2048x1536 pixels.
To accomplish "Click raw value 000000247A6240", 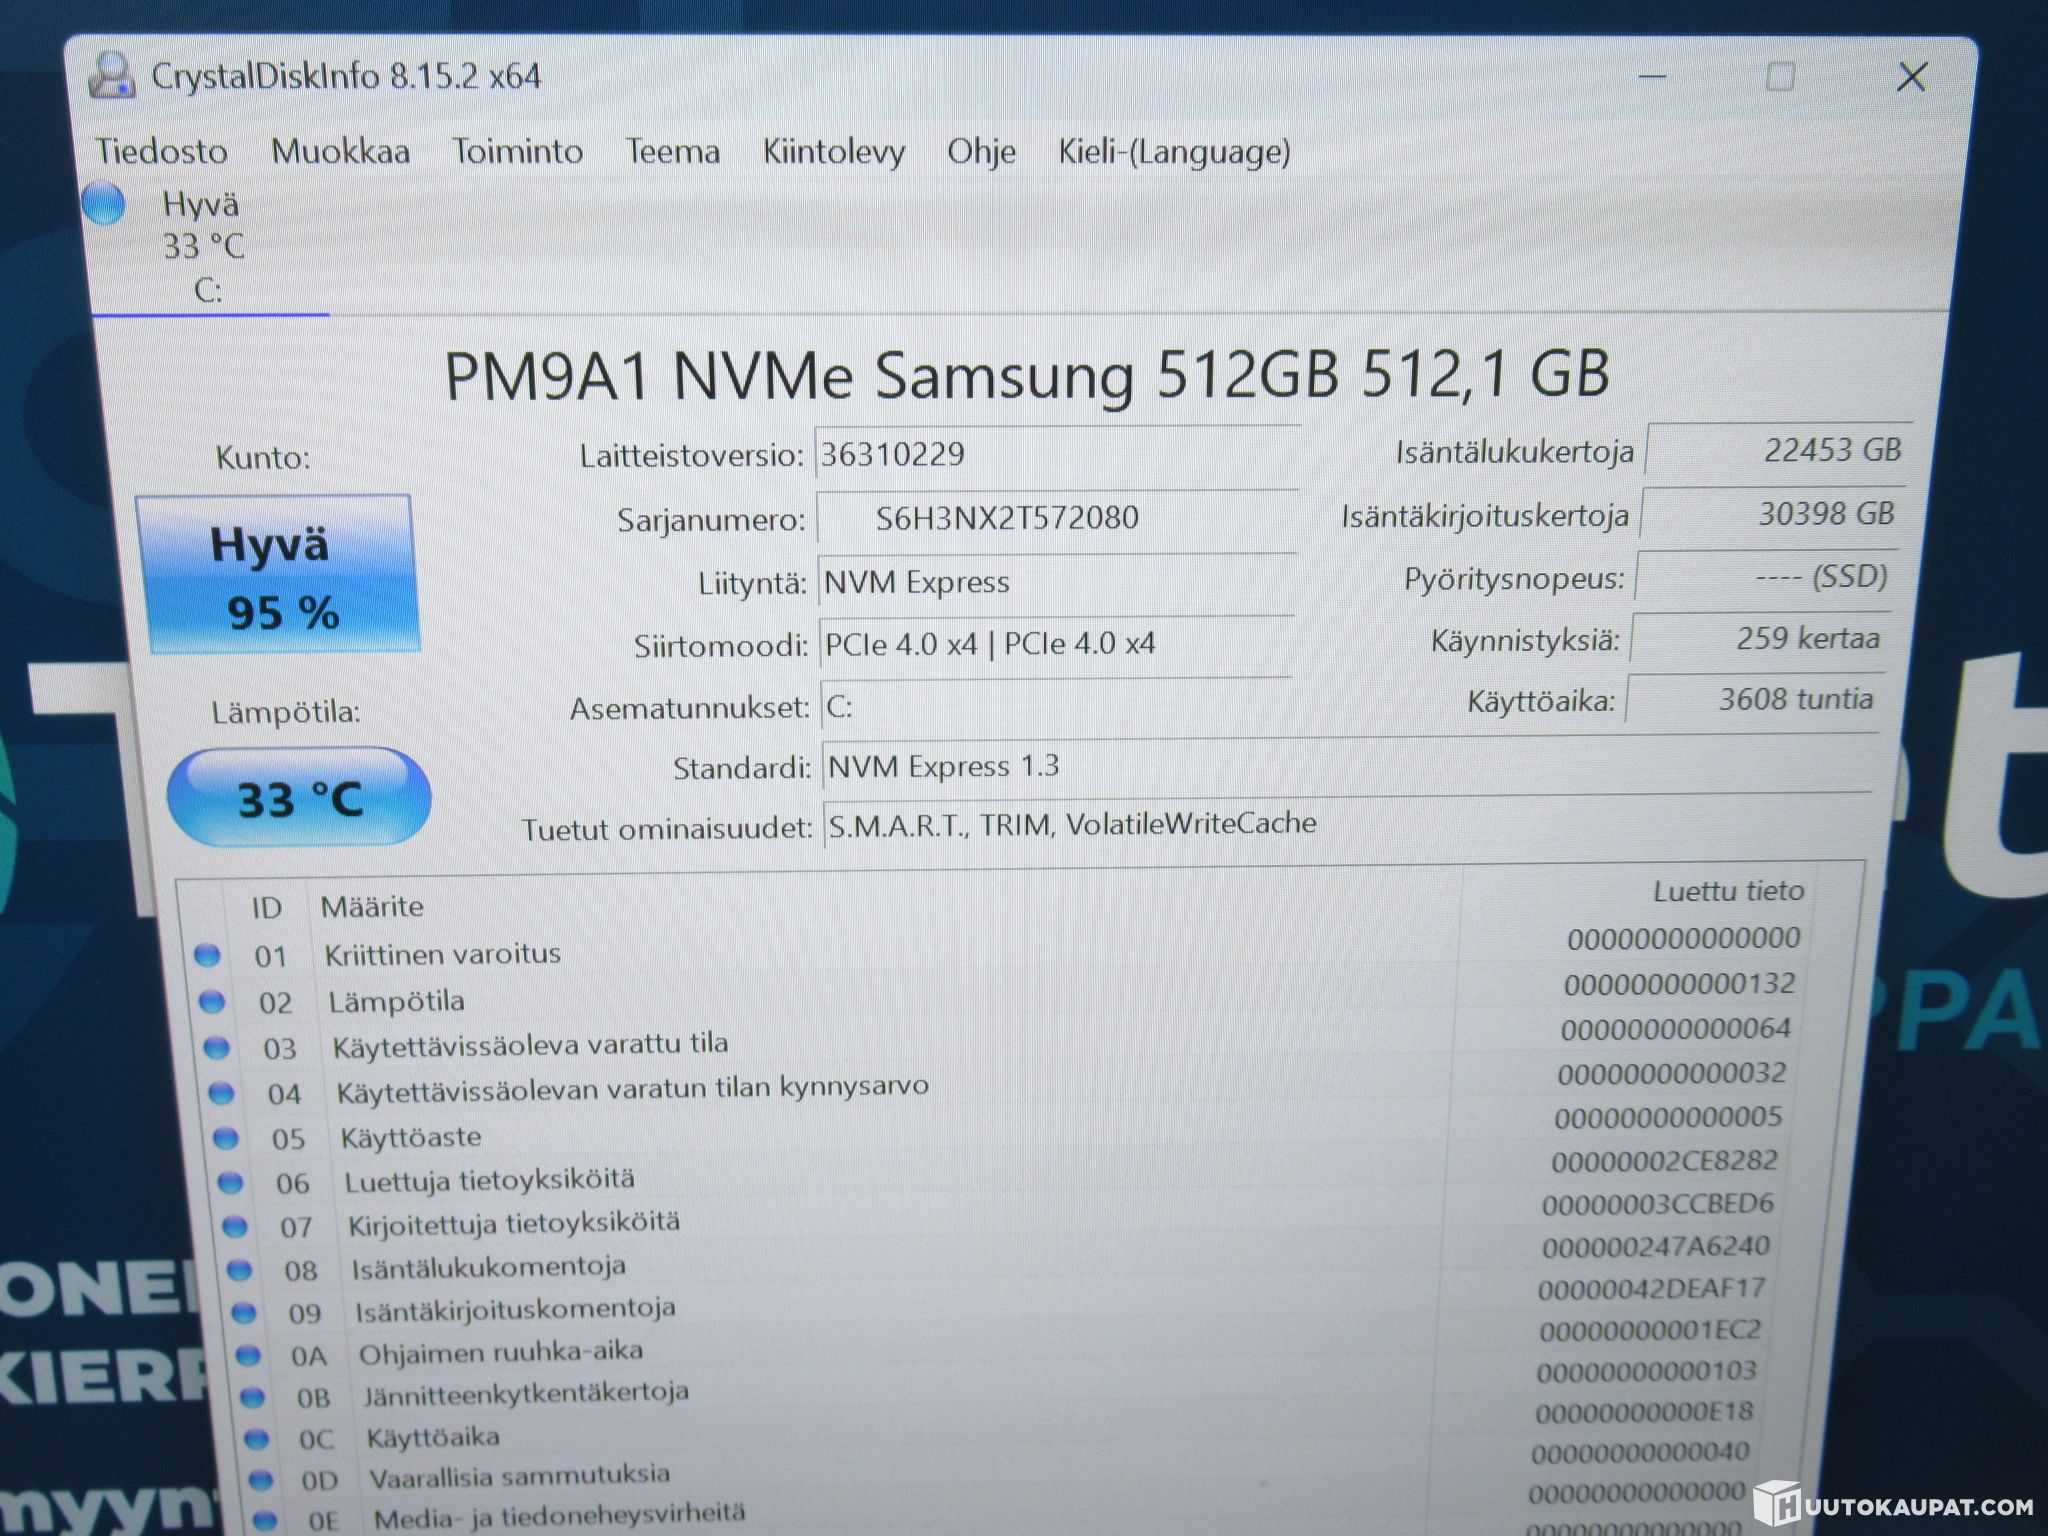I will click(x=1656, y=1247).
